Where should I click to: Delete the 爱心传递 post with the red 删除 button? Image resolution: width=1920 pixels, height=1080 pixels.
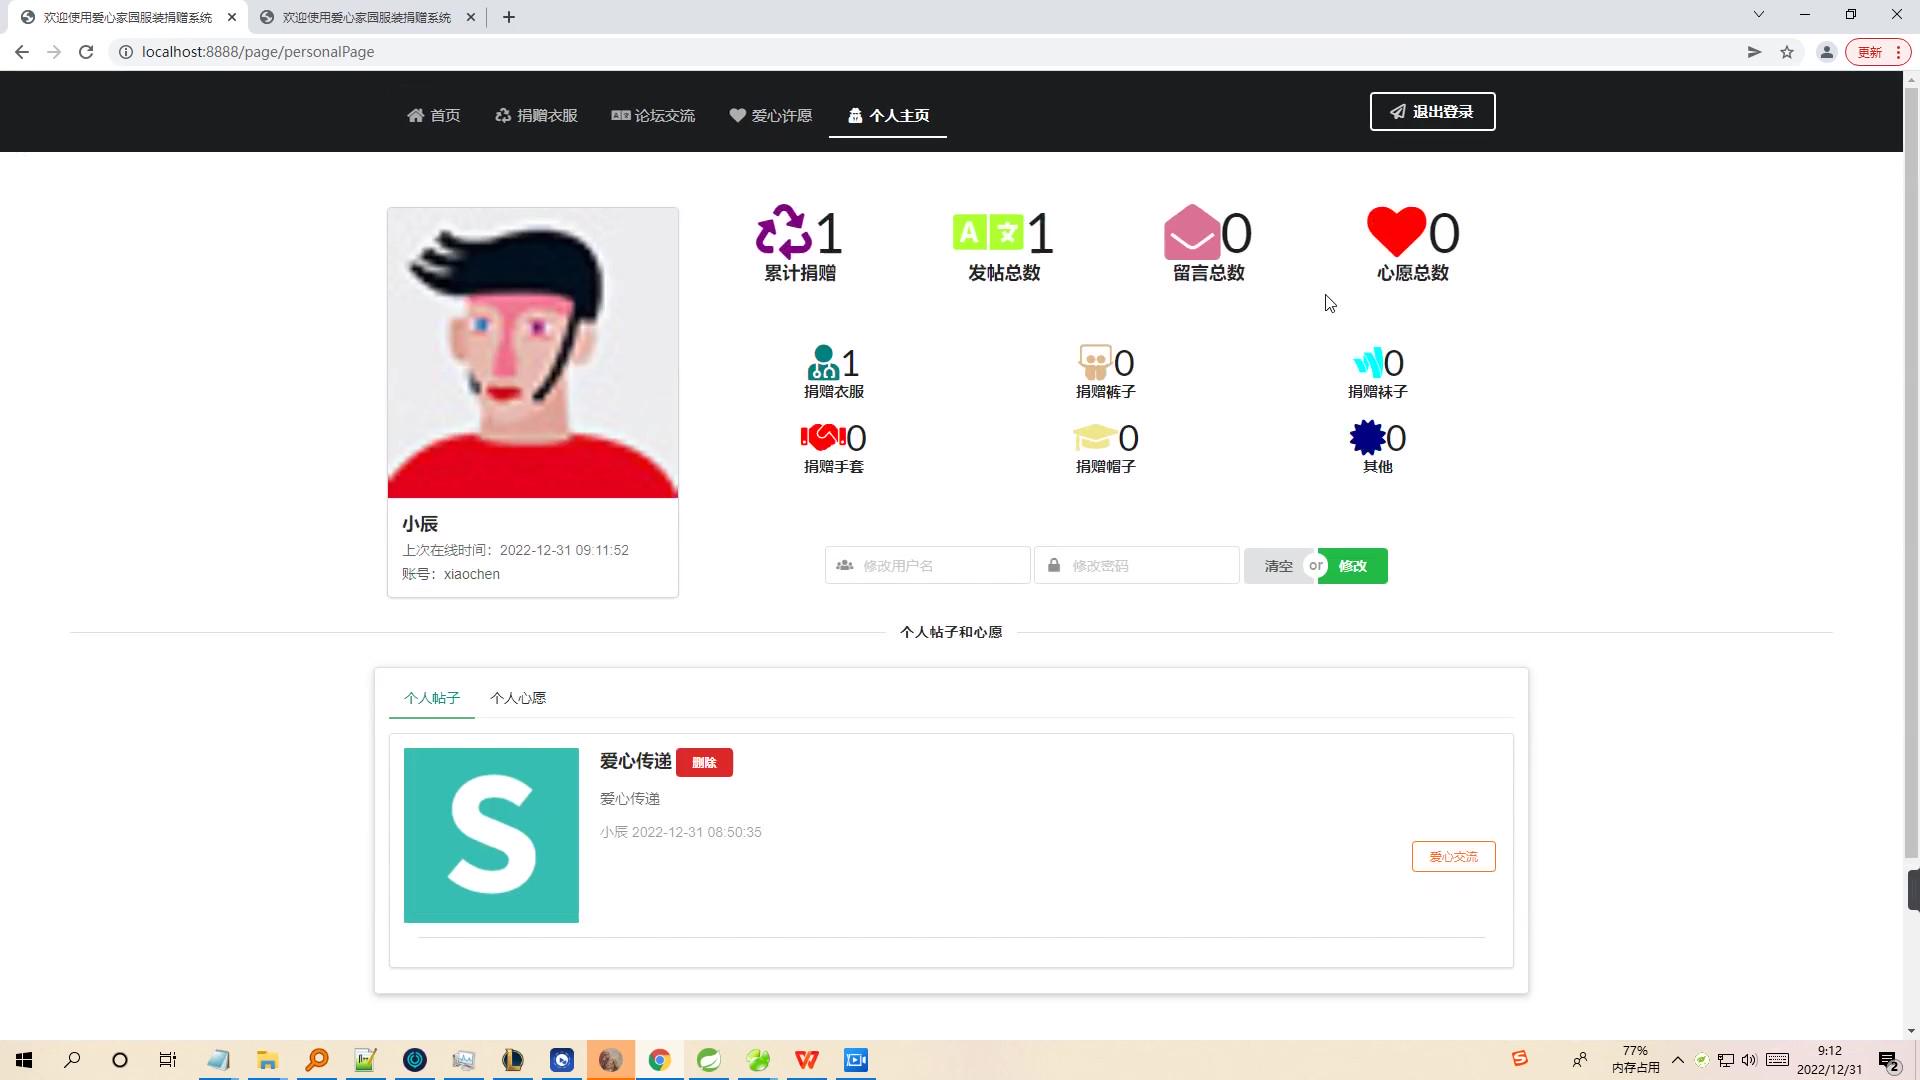click(704, 763)
